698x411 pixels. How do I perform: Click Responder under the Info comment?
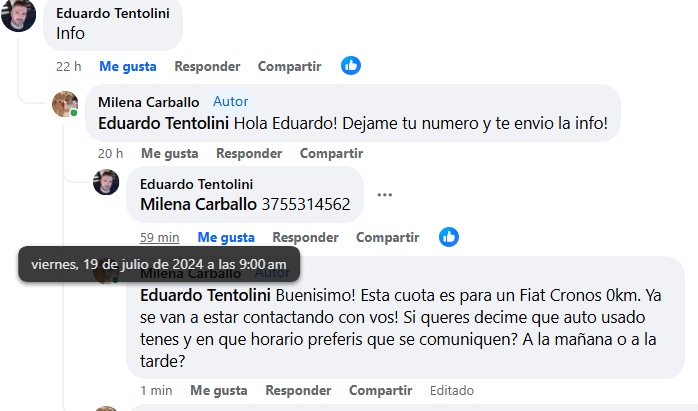[x=207, y=67]
